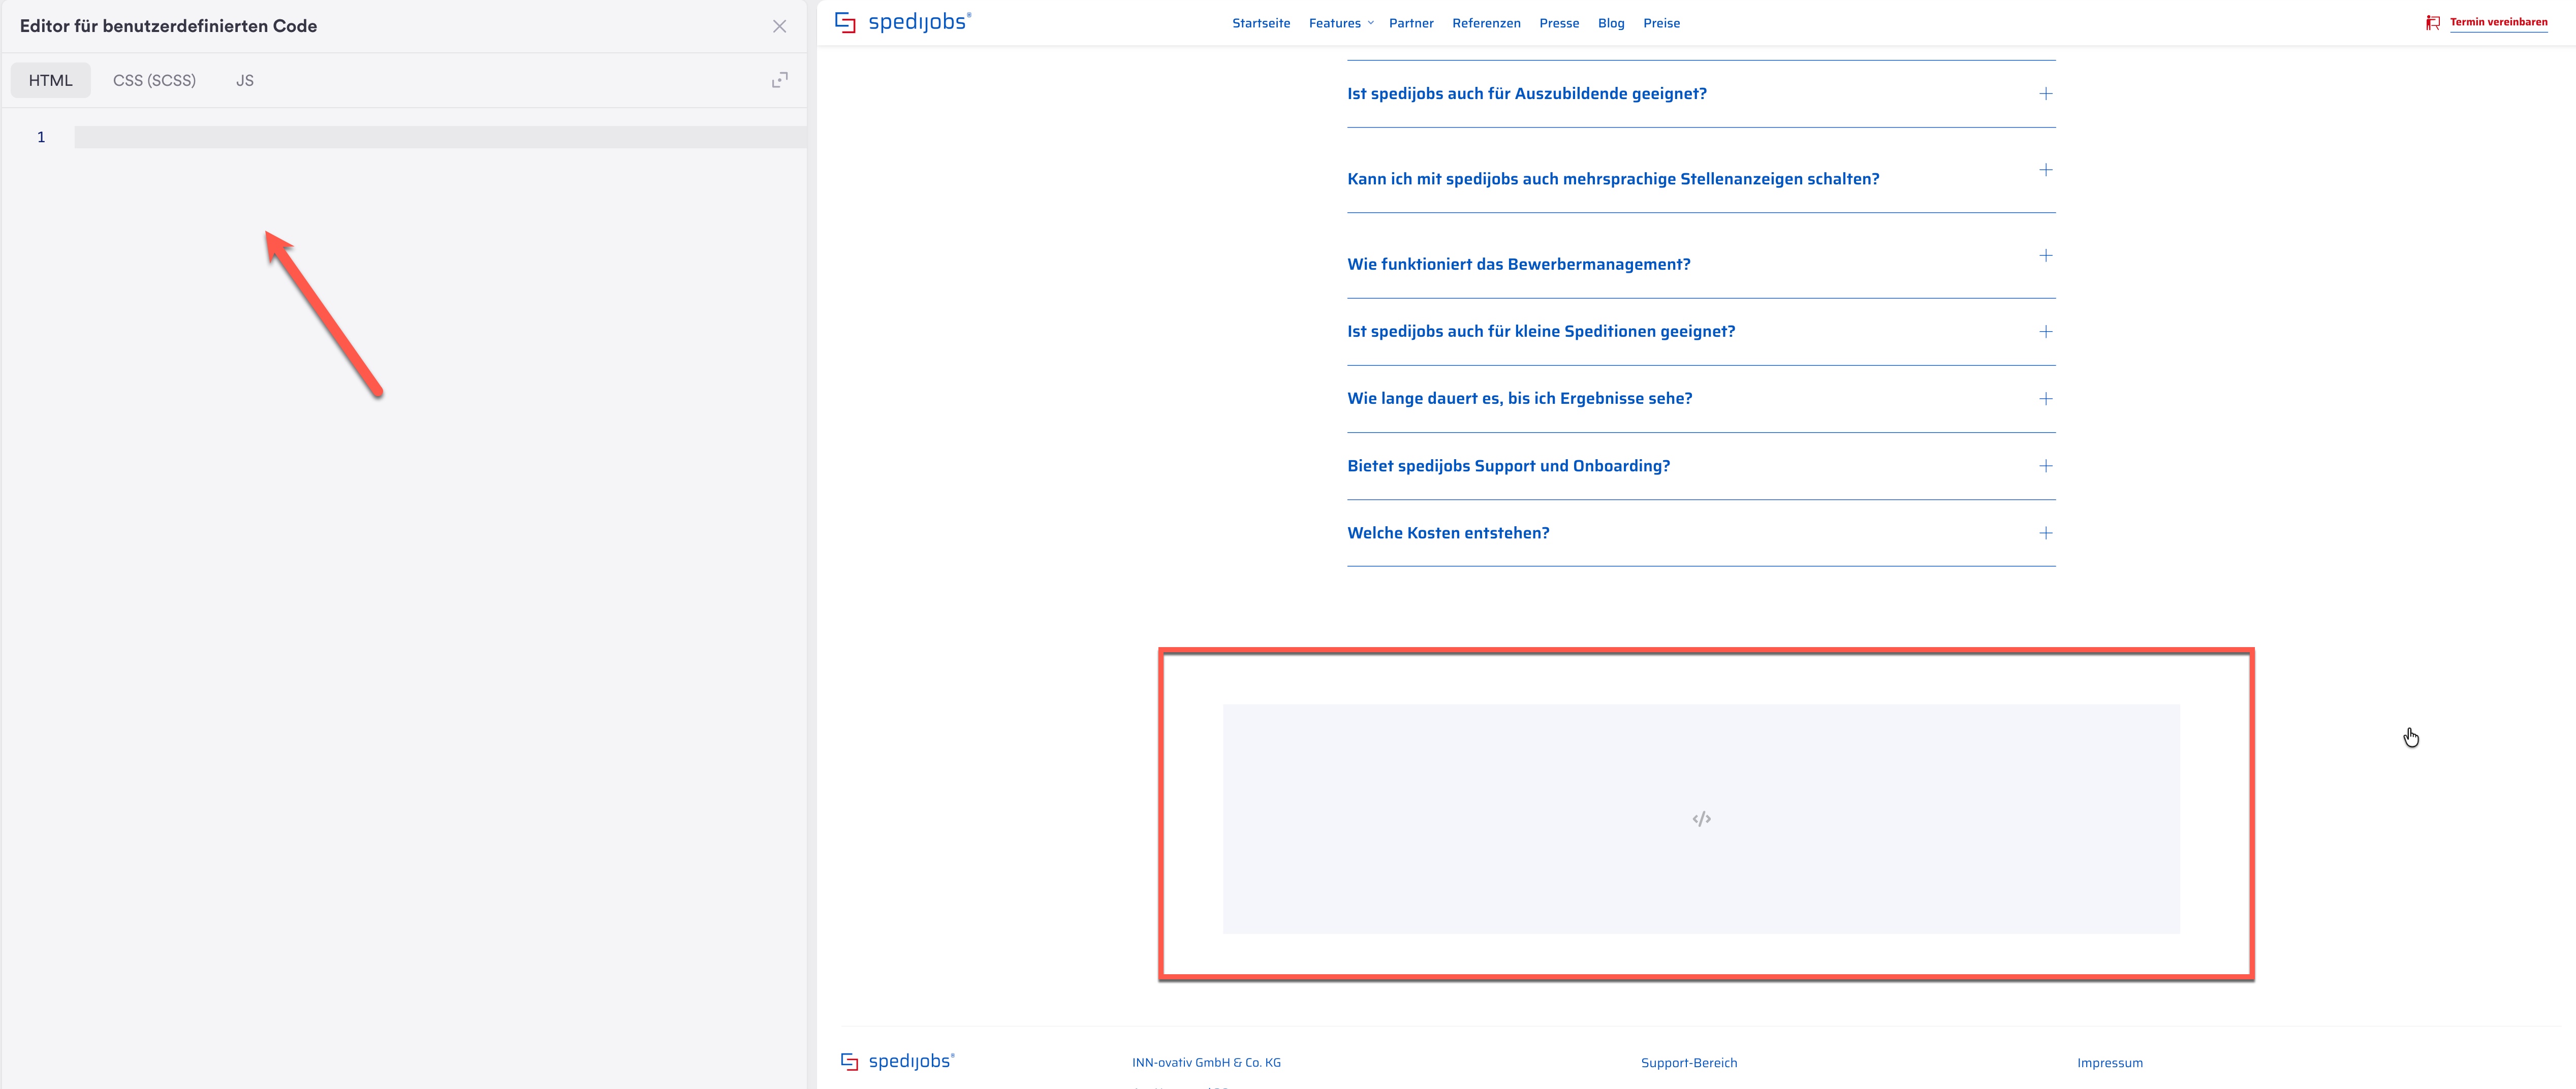Viewport: 2576px width, 1089px height.
Task: Expand the mehrsprachige Stellenanzeigen FAQ plus icon
Action: [x=2046, y=170]
